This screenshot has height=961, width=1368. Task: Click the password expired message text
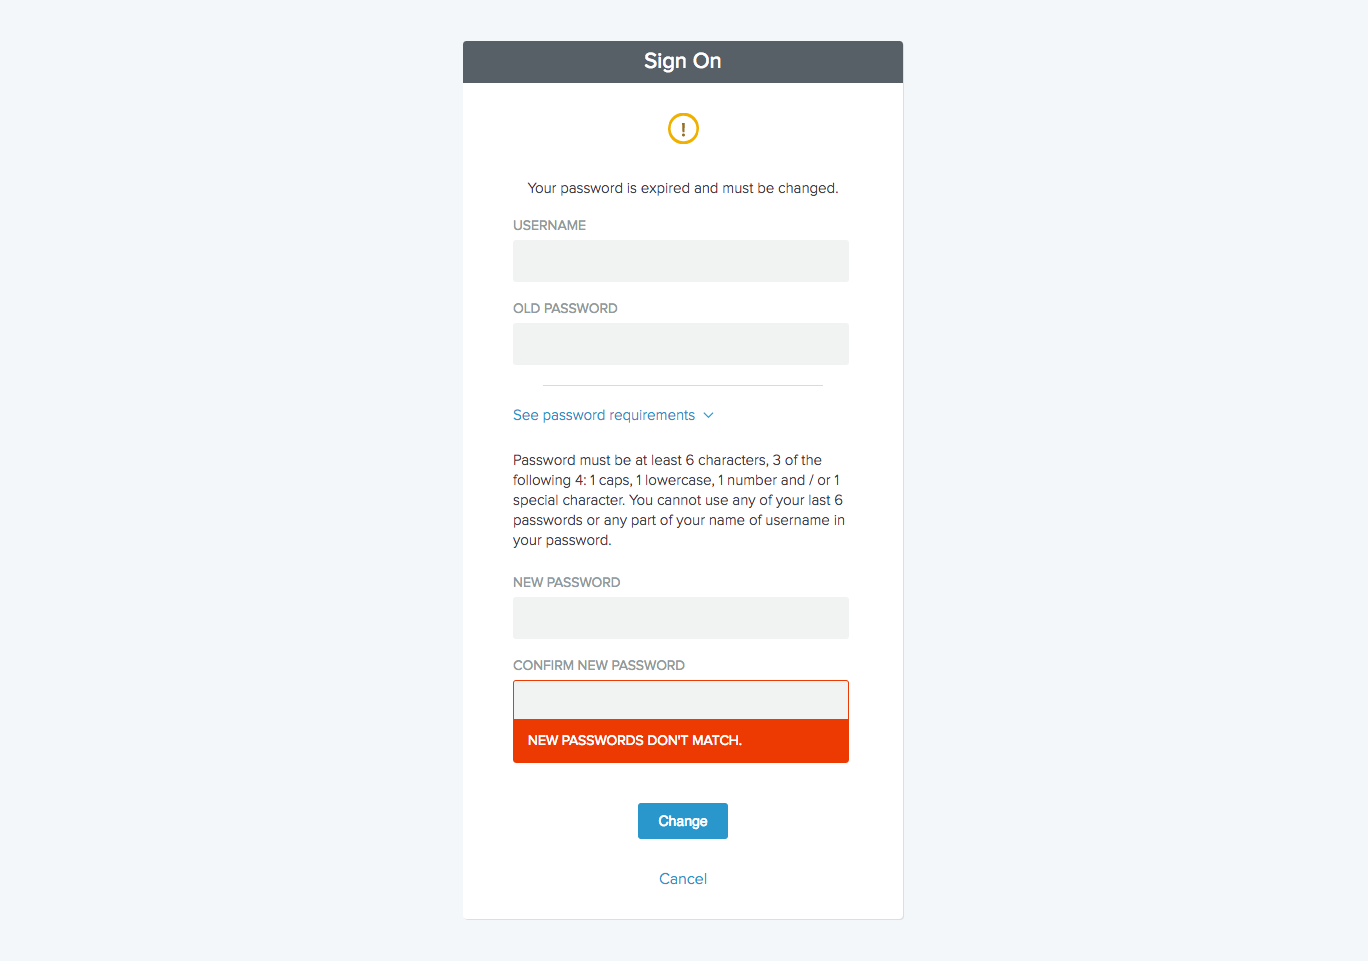[x=683, y=188]
